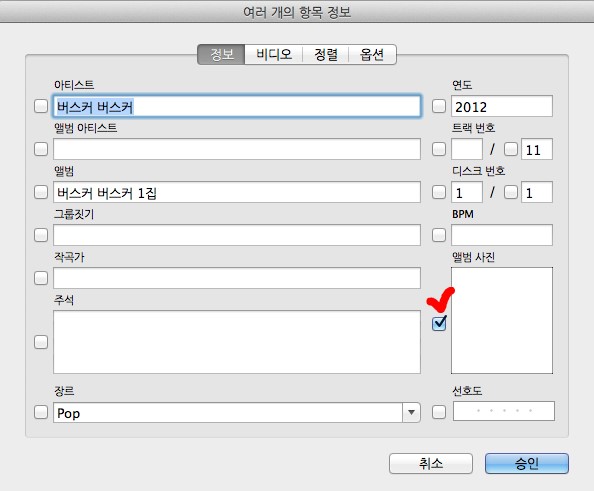Click the 앨범 사진 artwork box

point(502,321)
